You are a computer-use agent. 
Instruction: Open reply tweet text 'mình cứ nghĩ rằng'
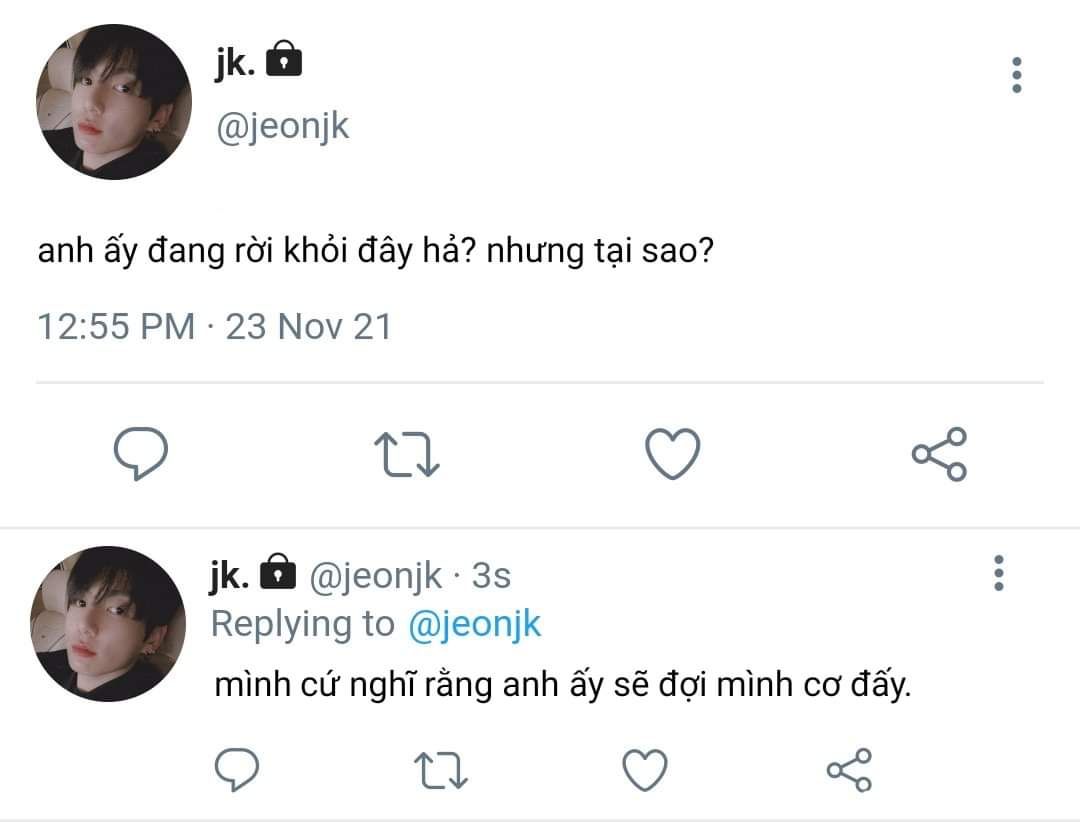click(x=354, y=686)
